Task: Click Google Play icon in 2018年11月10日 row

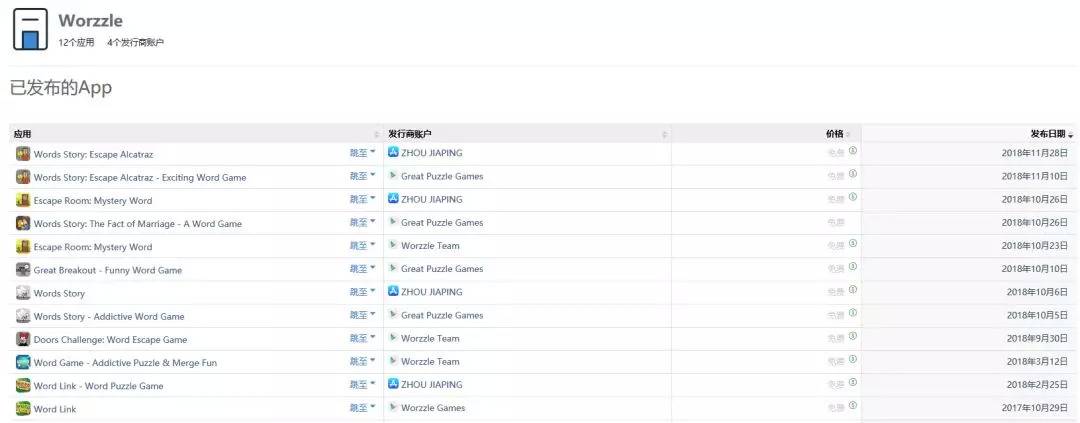Action: [x=393, y=176]
